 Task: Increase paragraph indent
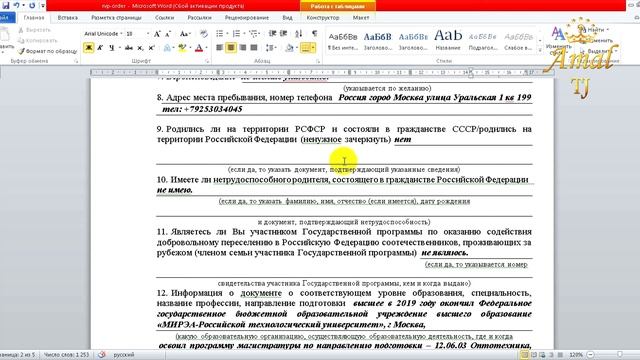coord(283,34)
